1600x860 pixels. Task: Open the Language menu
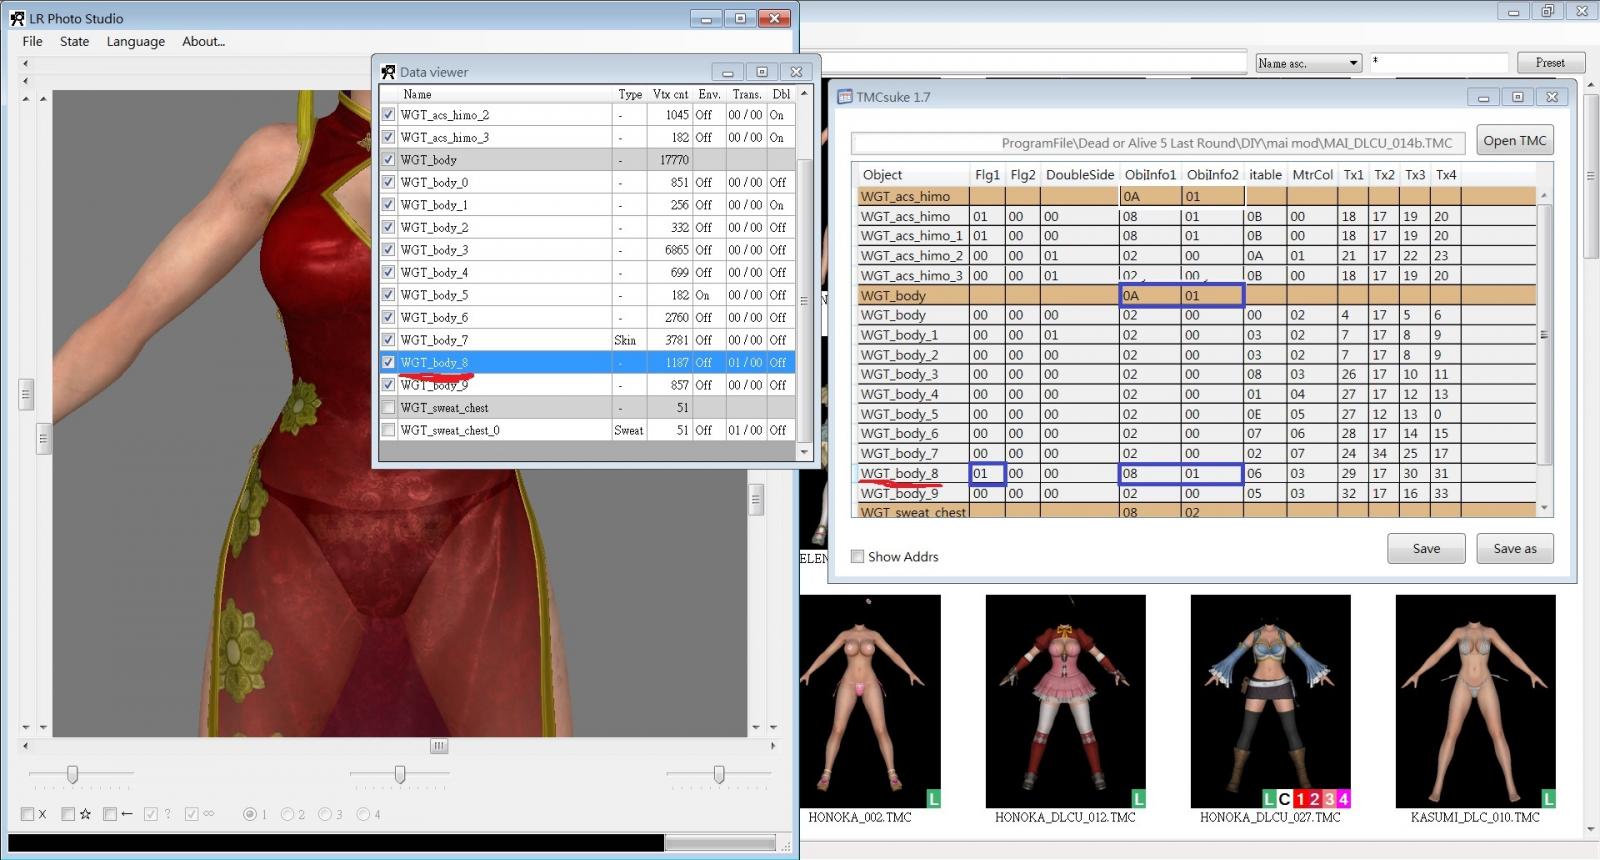pos(136,41)
